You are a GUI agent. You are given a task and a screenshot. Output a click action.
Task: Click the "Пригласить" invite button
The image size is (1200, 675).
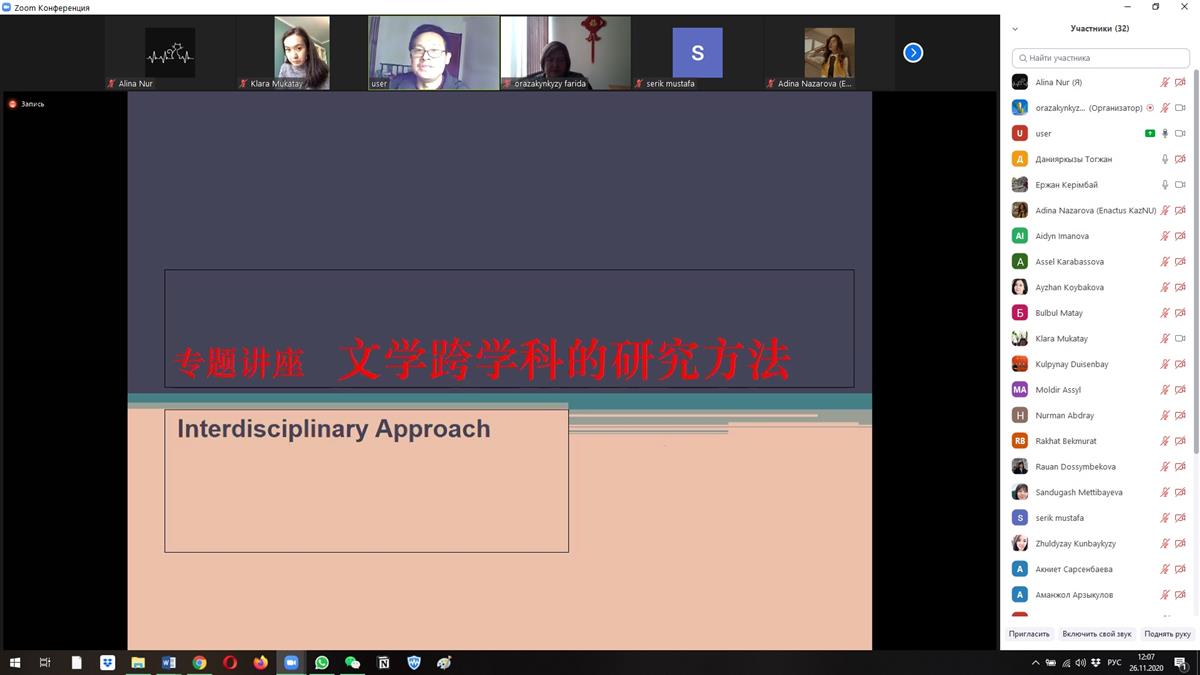[x=1029, y=634]
